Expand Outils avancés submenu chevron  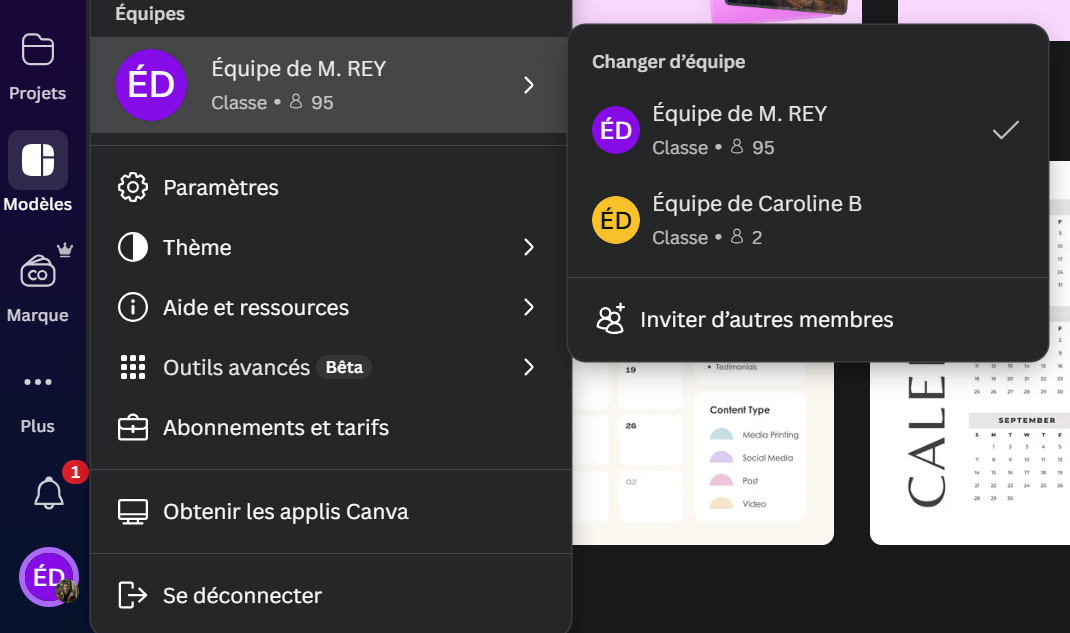pyautogui.click(x=529, y=367)
